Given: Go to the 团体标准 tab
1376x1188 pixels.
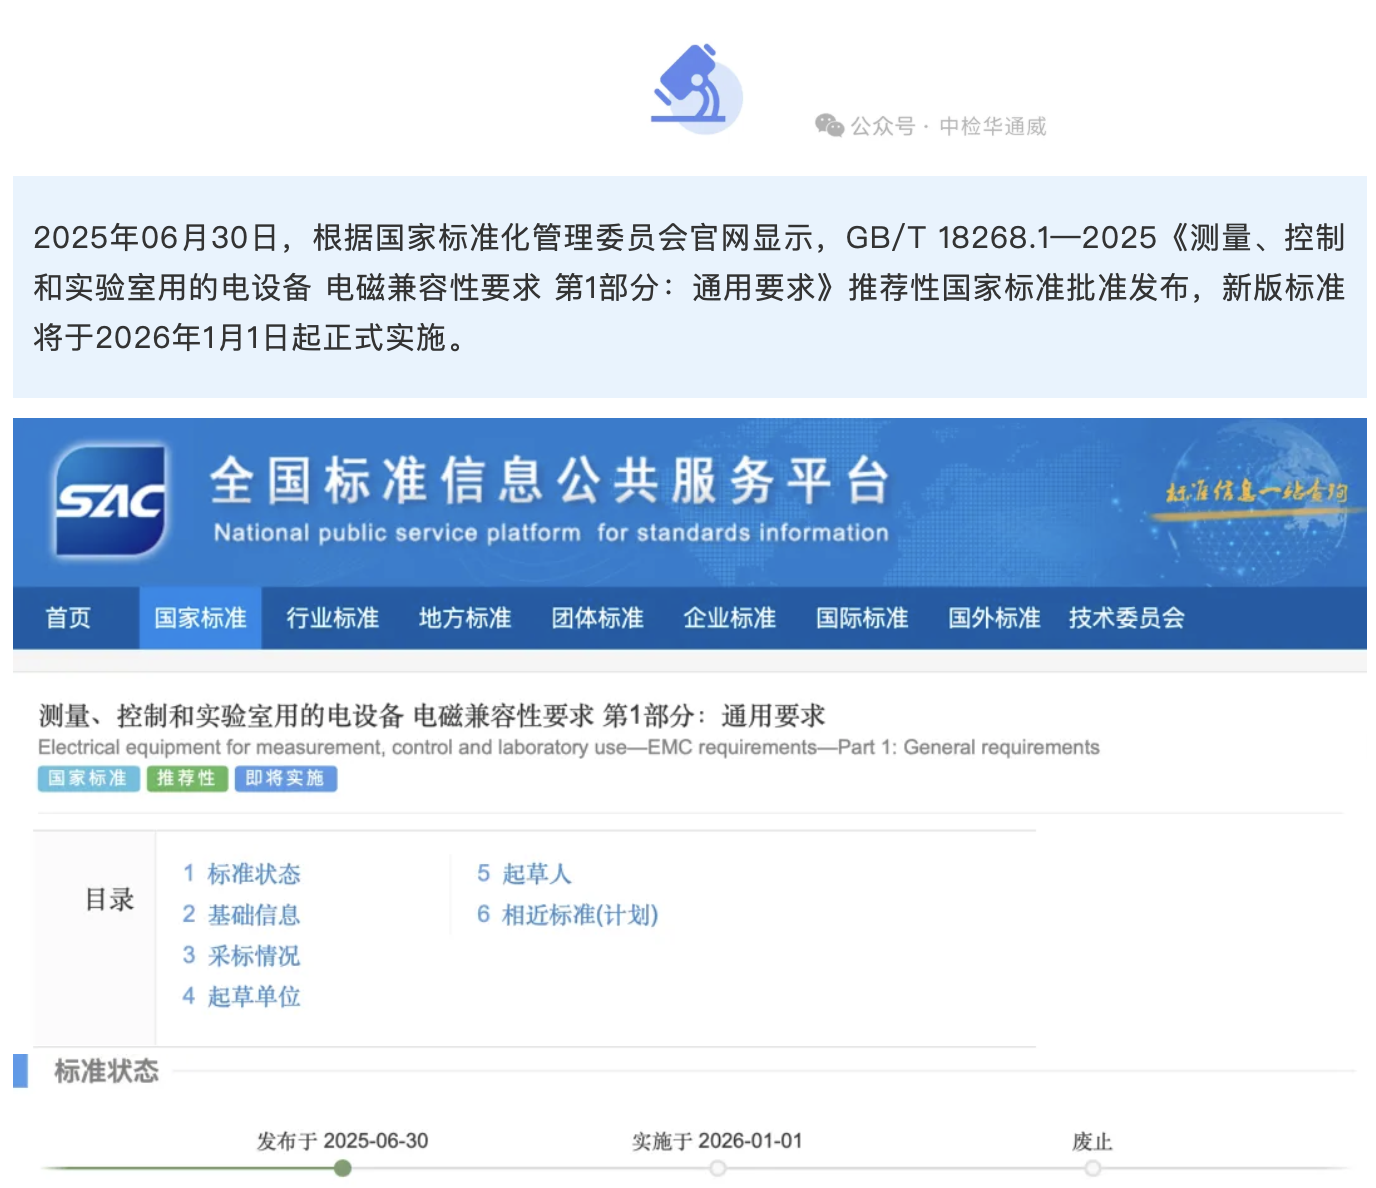Looking at the screenshot, I should (597, 618).
